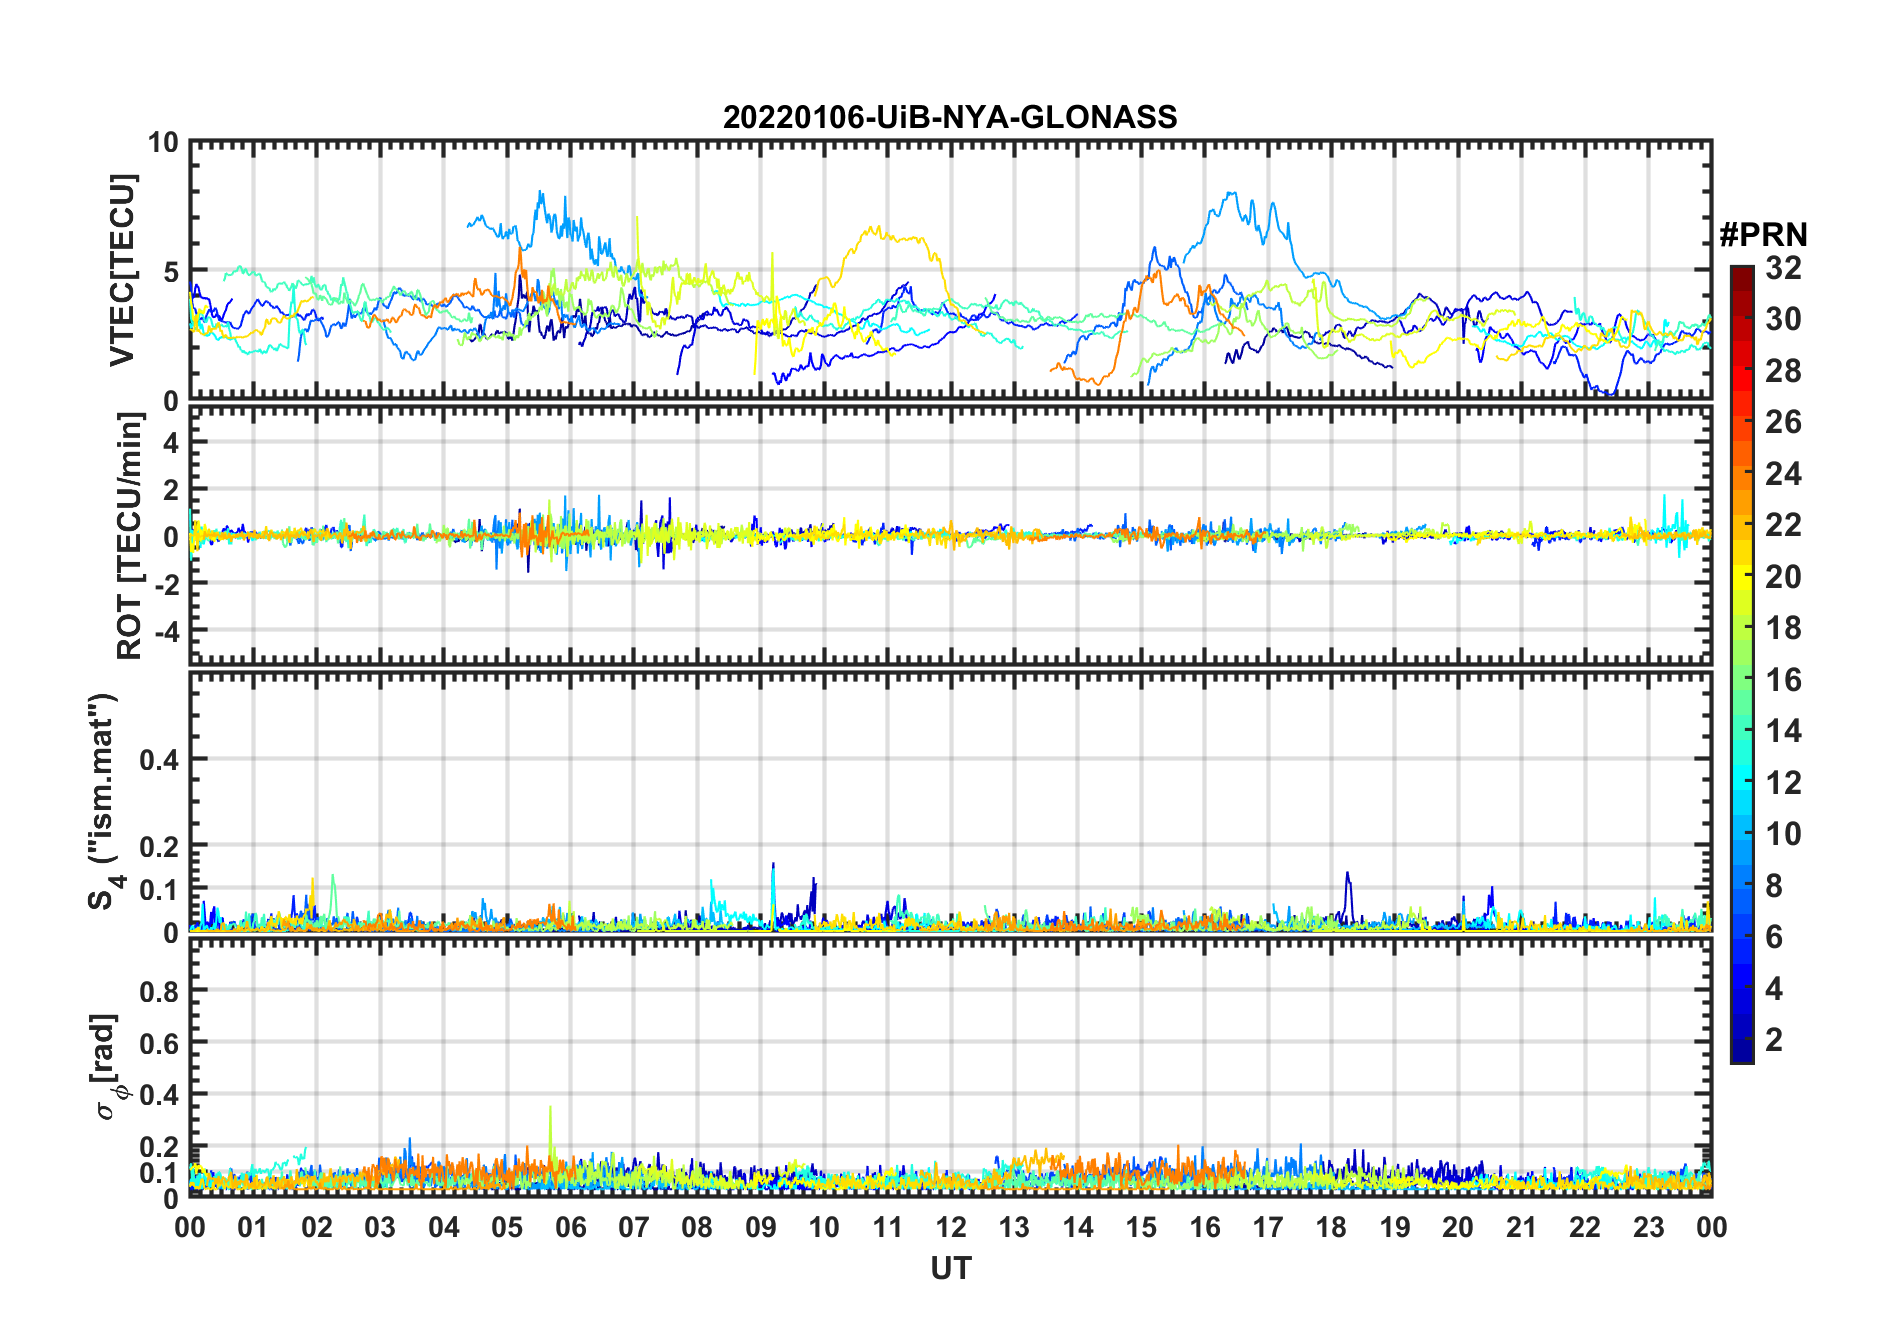Select UT axis tick label 09
The width and height of the screenshot is (1902, 1330).
761,1227
